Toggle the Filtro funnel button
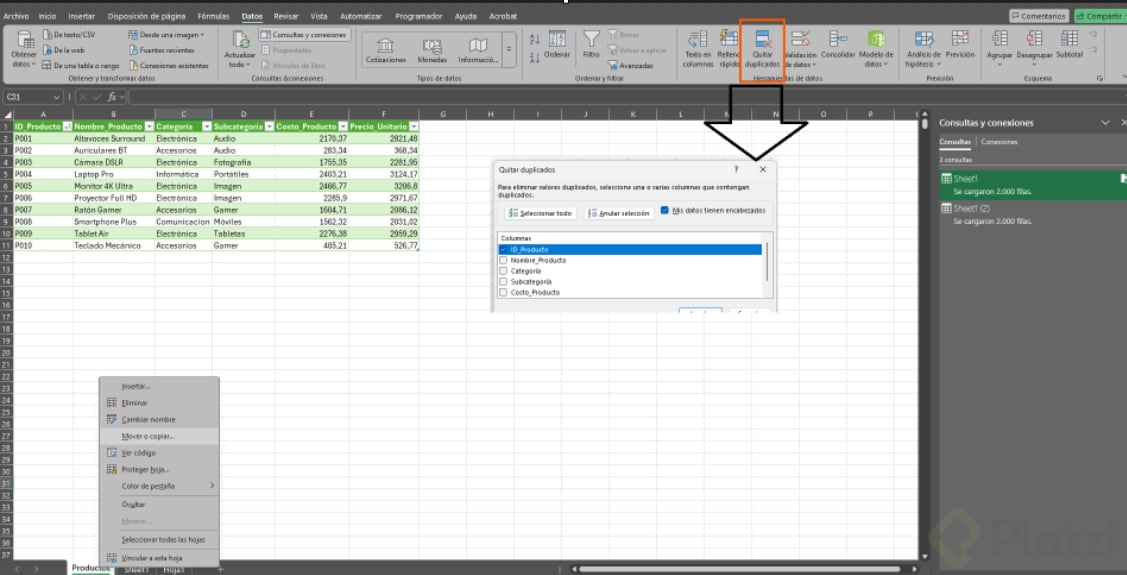The height and width of the screenshot is (575, 1127). pos(592,44)
